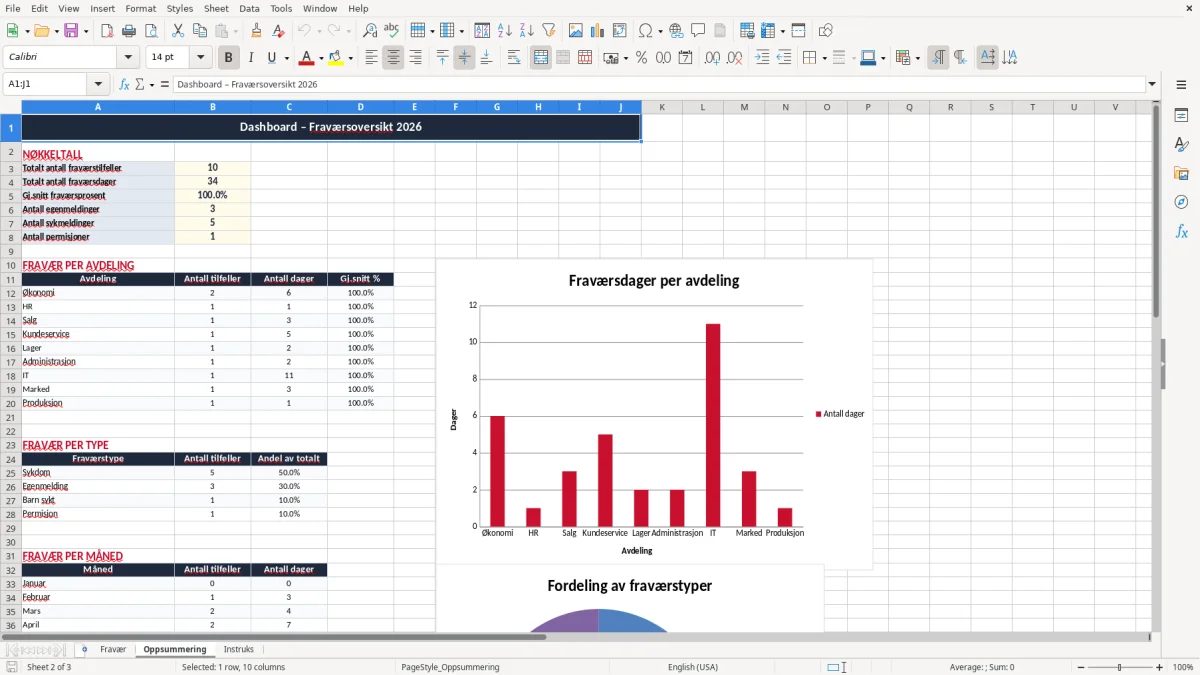Screen dimensions: 1200x675
Task: Toggle Align Left
Action: tap(371, 58)
